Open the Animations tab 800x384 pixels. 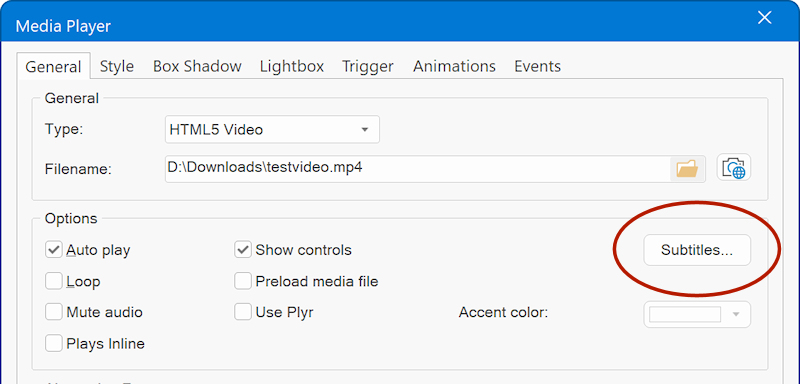tap(454, 66)
